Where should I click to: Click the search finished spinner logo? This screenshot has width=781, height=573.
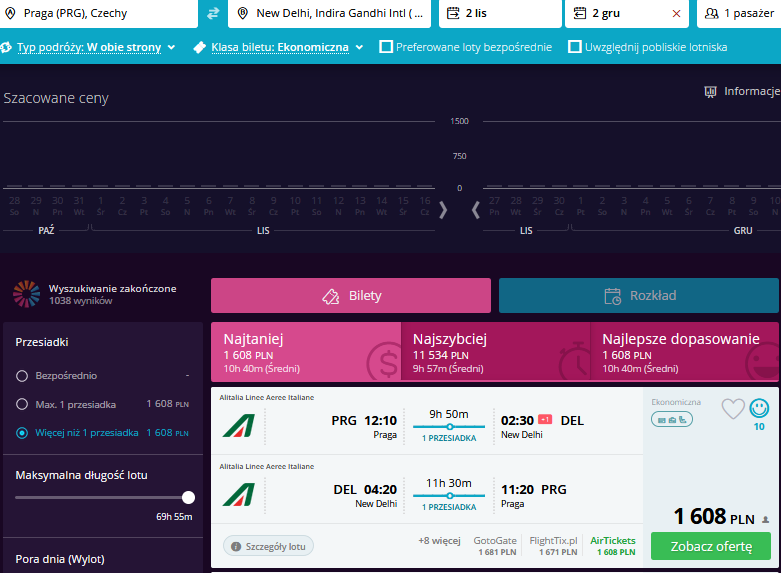pos(26,294)
